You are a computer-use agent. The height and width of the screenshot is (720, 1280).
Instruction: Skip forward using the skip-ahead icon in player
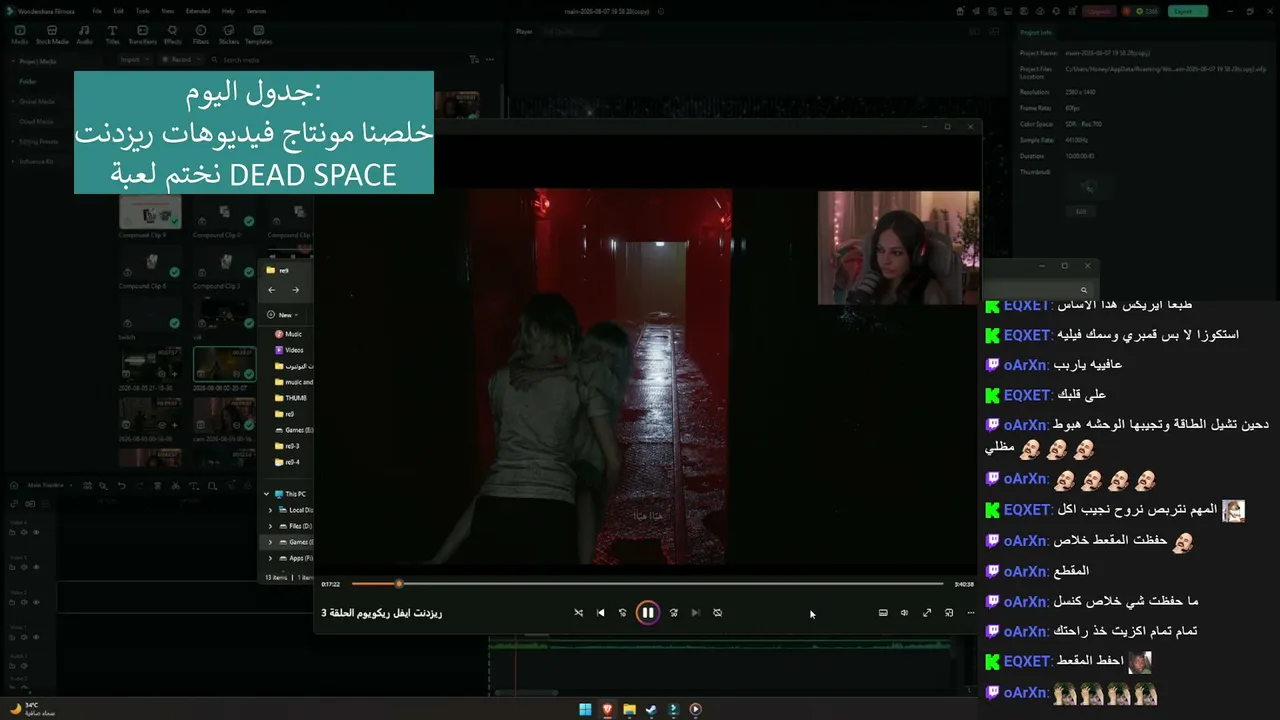click(673, 613)
